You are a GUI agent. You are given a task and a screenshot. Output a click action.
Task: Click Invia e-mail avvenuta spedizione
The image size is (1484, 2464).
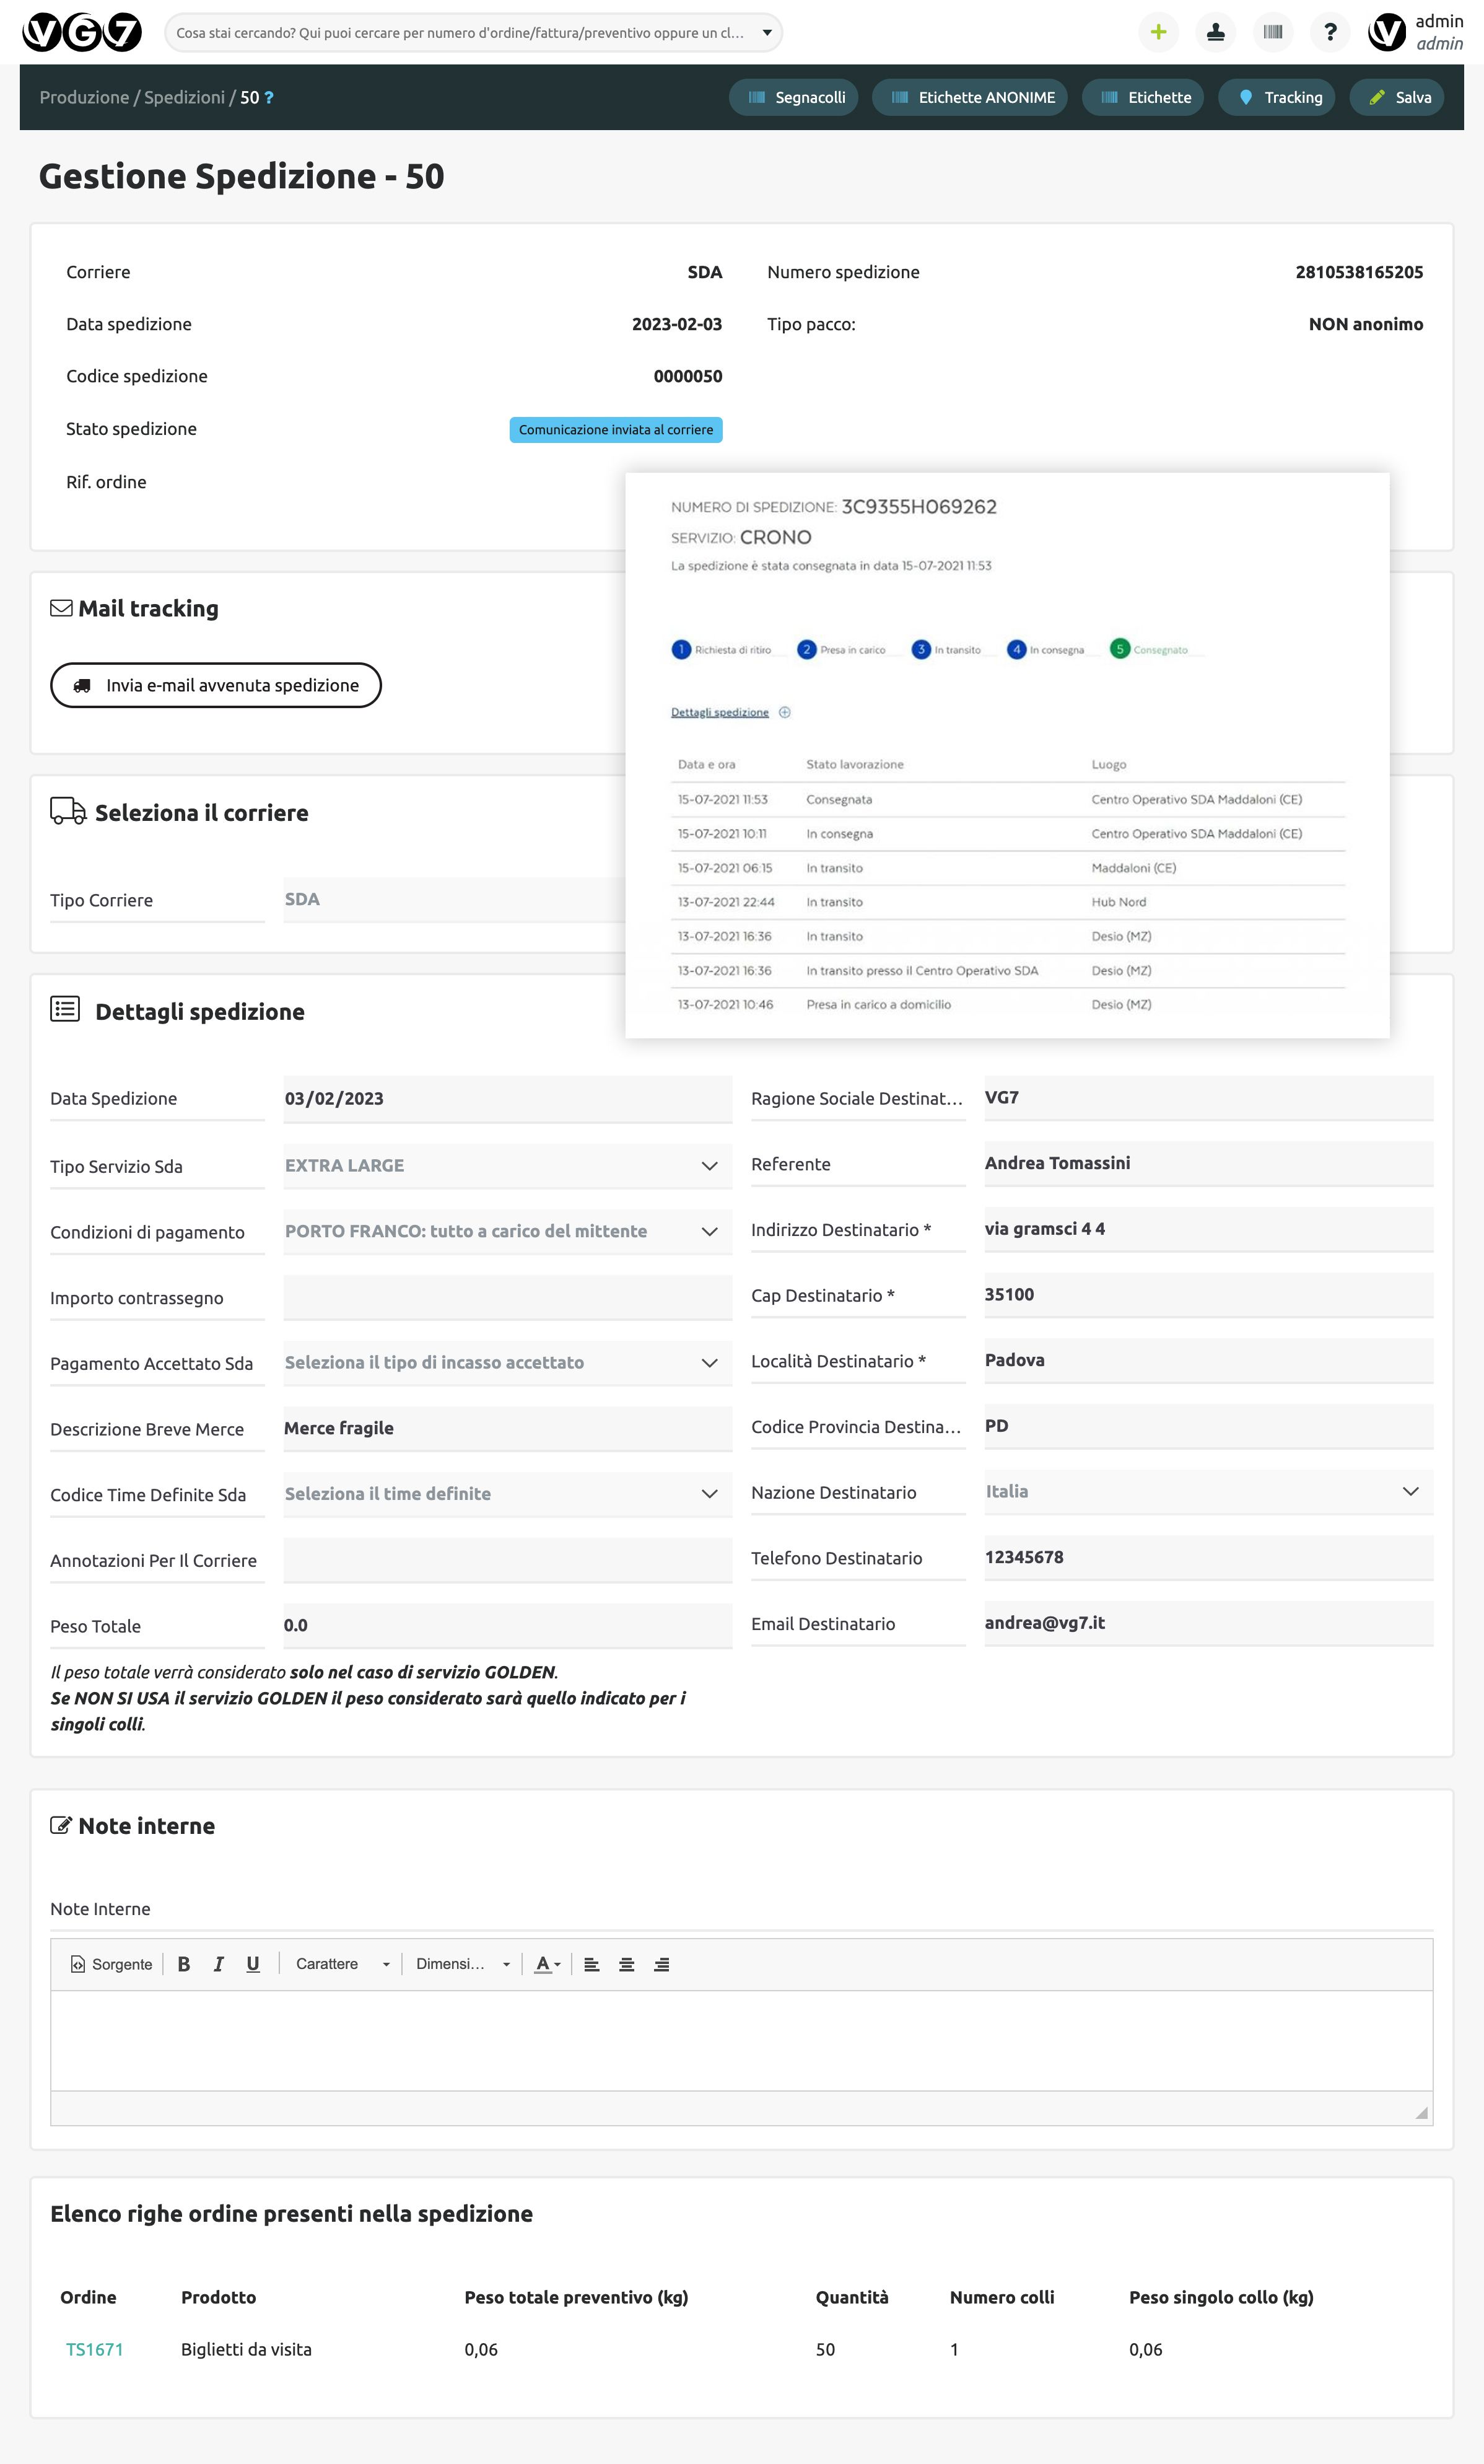[216, 685]
